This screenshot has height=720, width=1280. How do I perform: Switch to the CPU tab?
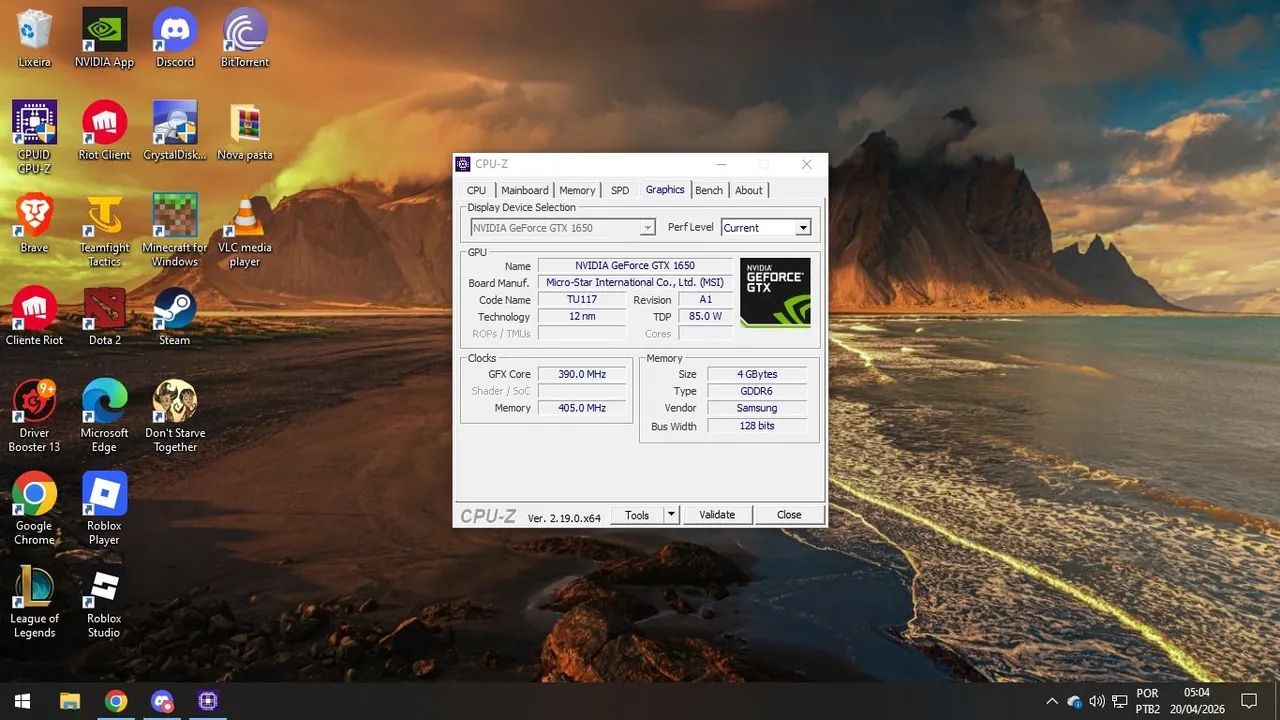(x=476, y=190)
